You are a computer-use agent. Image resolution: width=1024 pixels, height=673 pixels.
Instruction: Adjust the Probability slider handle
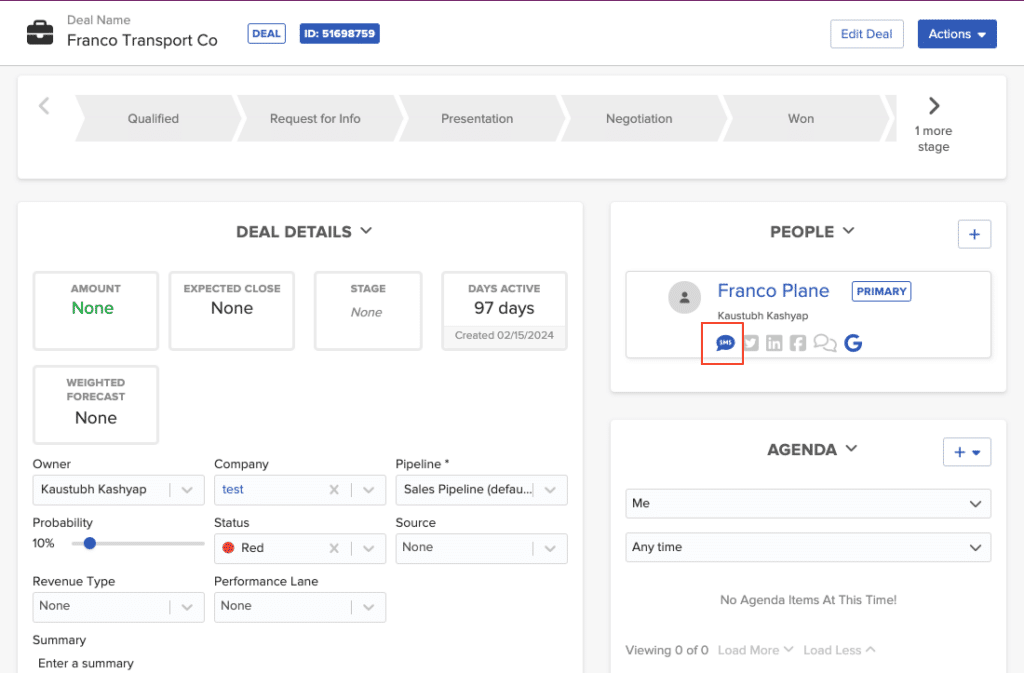(x=88, y=543)
